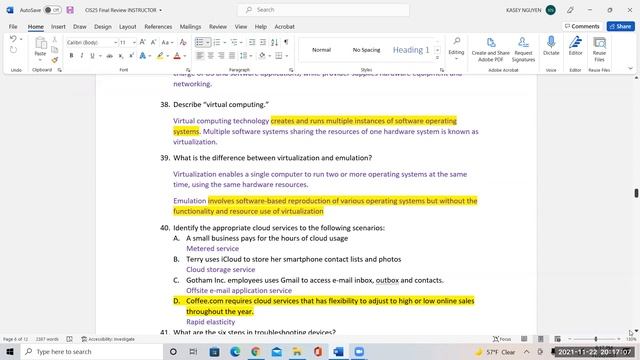Open the Editing dropdown
Screen dimensions: 640x360
tap(456, 49)
